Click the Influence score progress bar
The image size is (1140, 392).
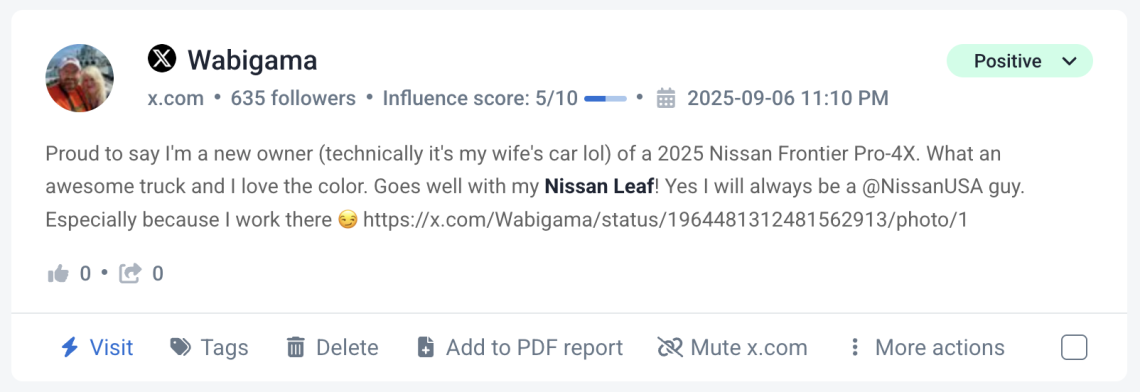coord(605,98)
